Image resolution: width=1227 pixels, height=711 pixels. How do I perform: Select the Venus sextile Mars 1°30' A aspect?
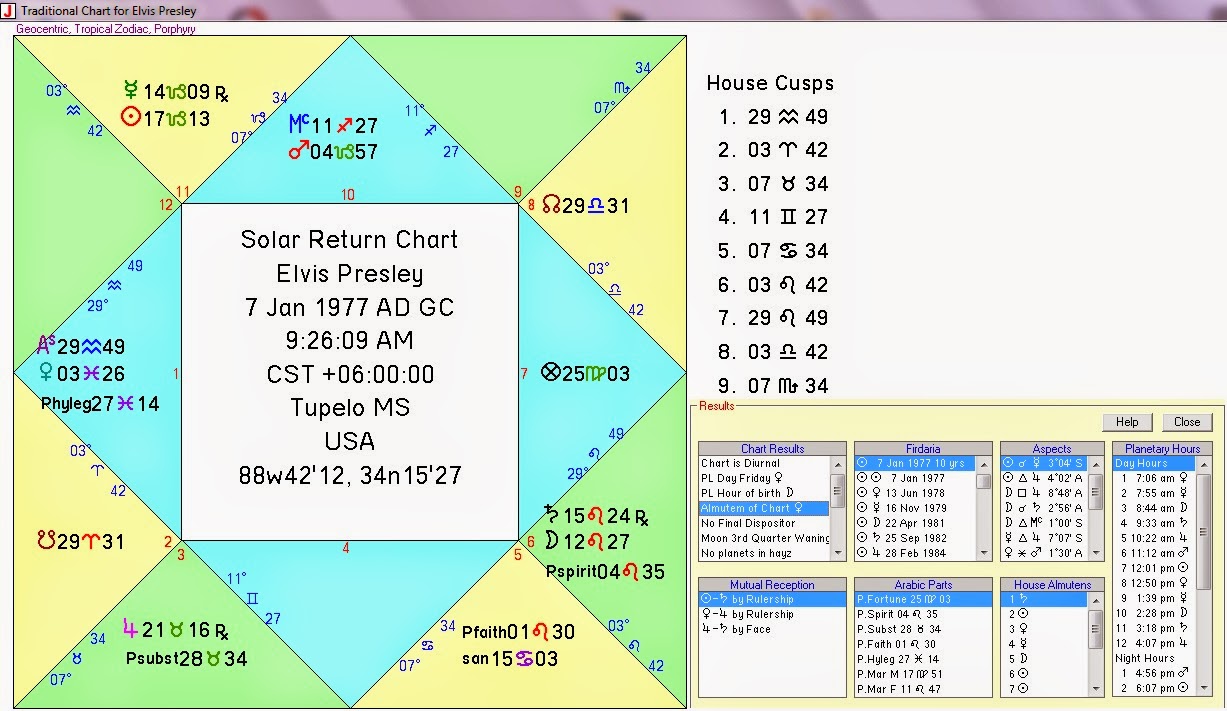click(x=1043, y=553)
